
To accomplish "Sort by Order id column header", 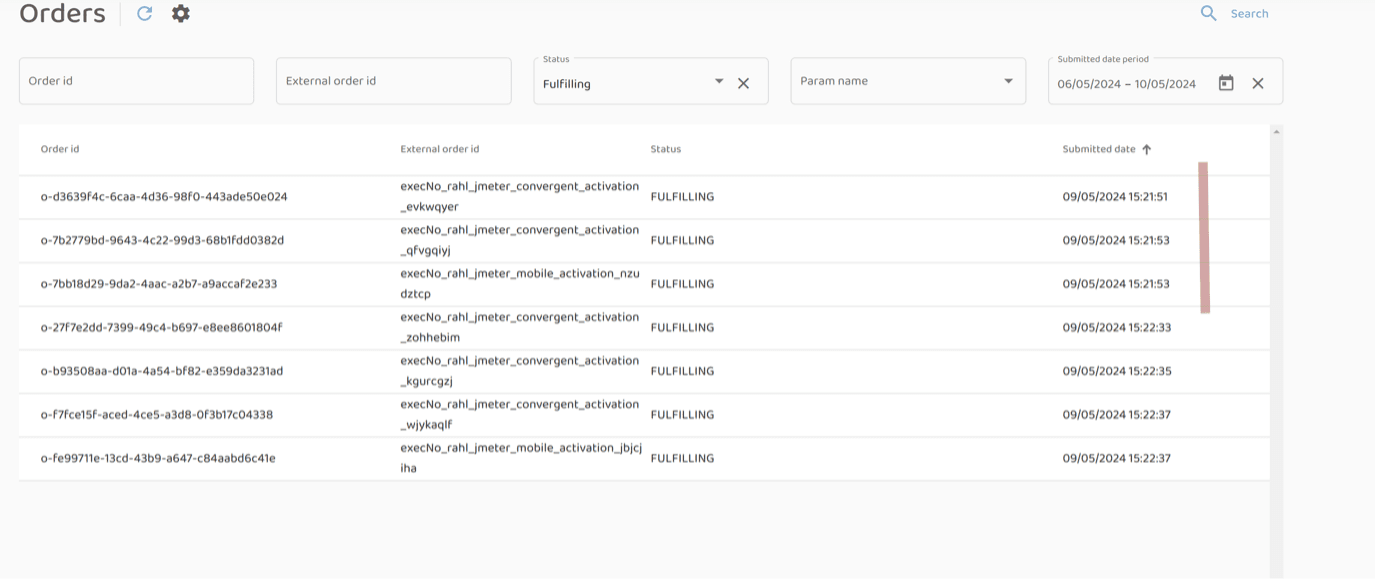I will click(60, 149).
